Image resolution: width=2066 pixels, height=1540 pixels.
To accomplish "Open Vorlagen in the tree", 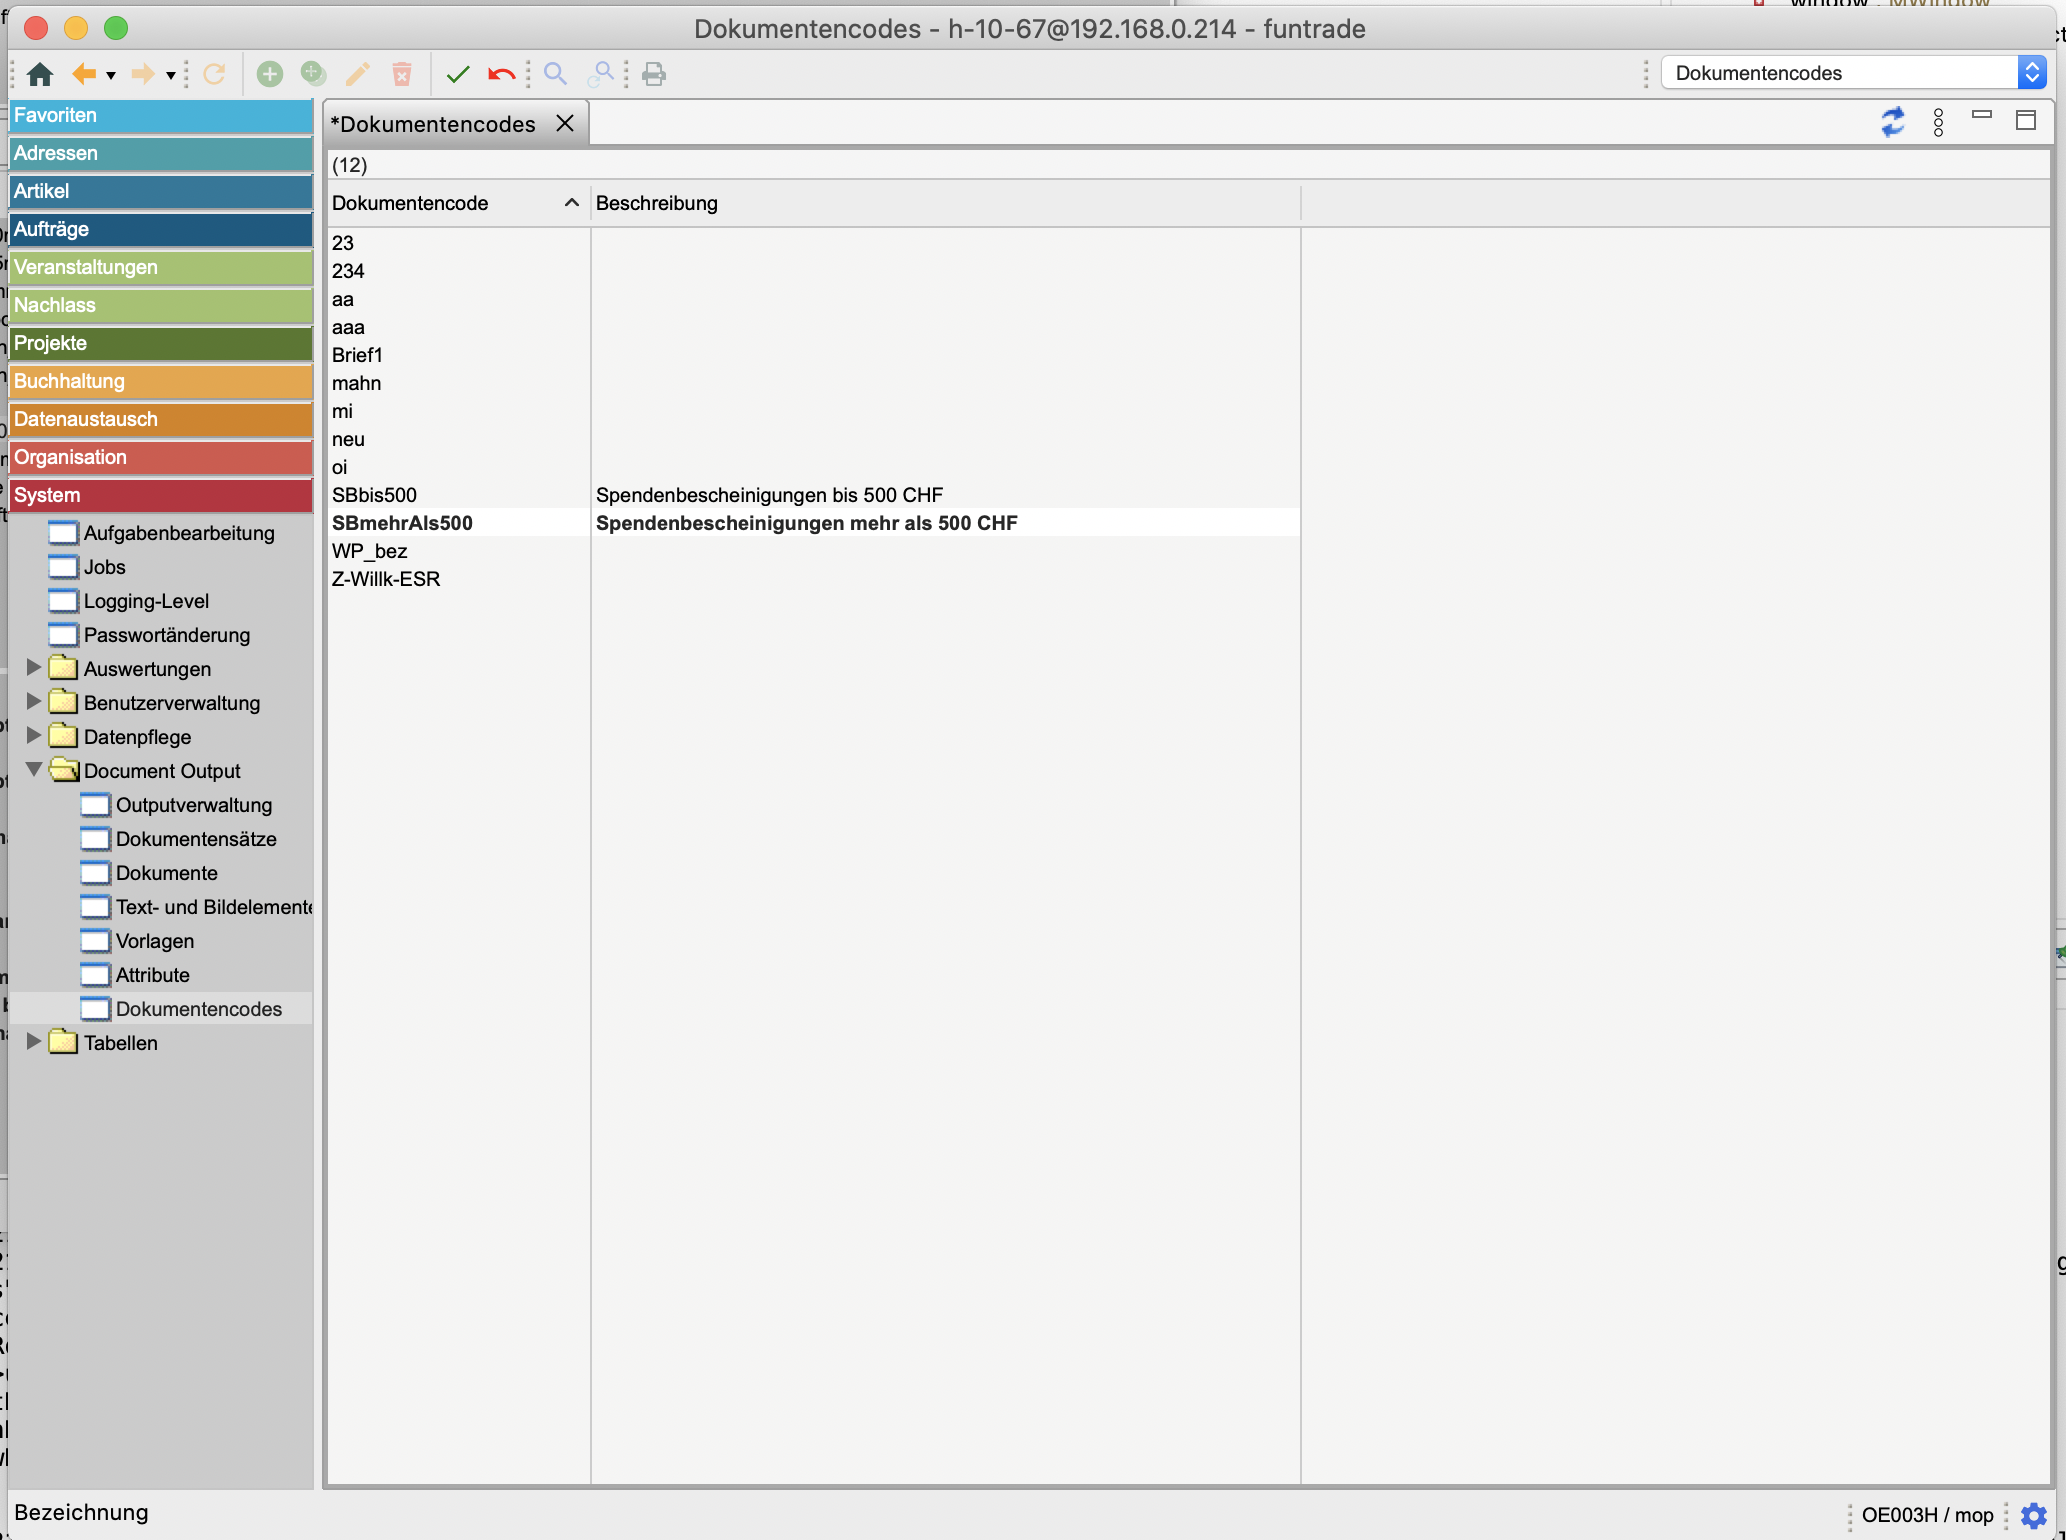I will [x=155, y=941].
